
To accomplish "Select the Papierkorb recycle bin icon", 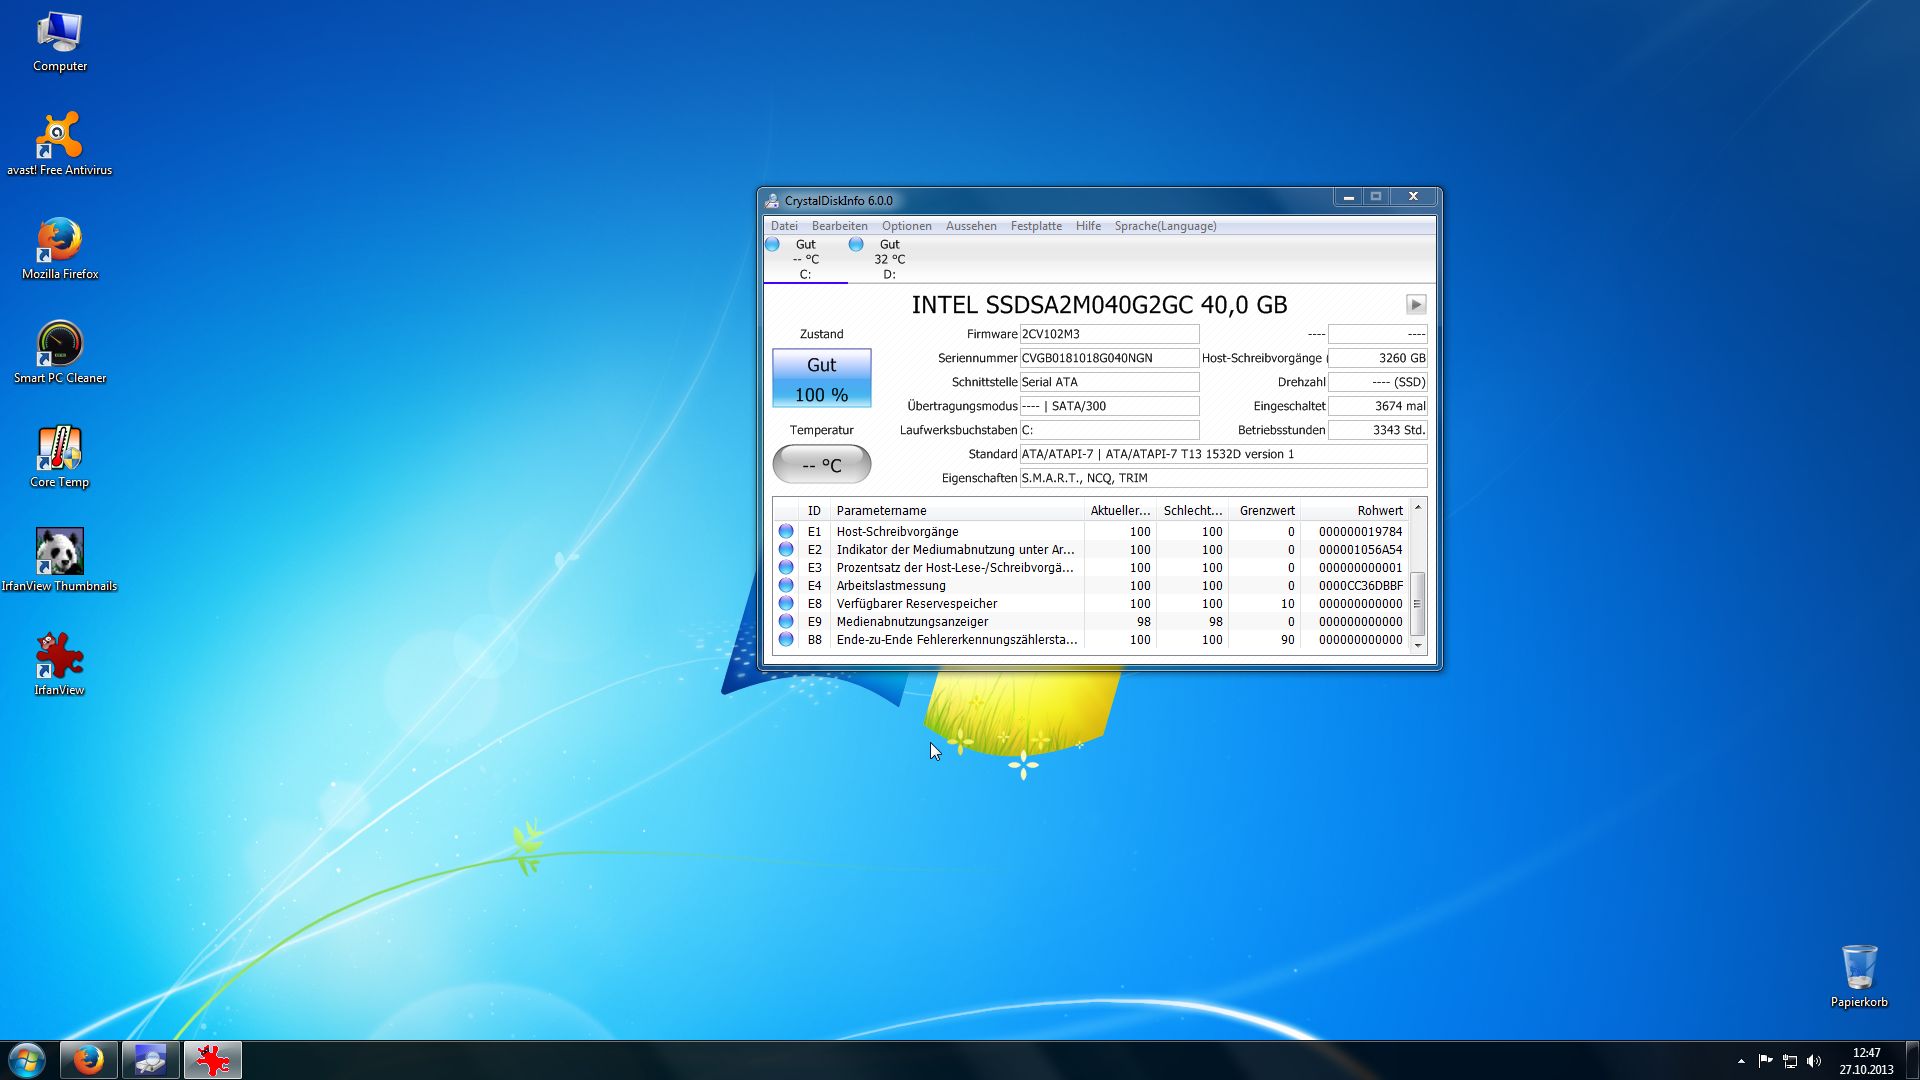I will click(x=1859, y=976).
